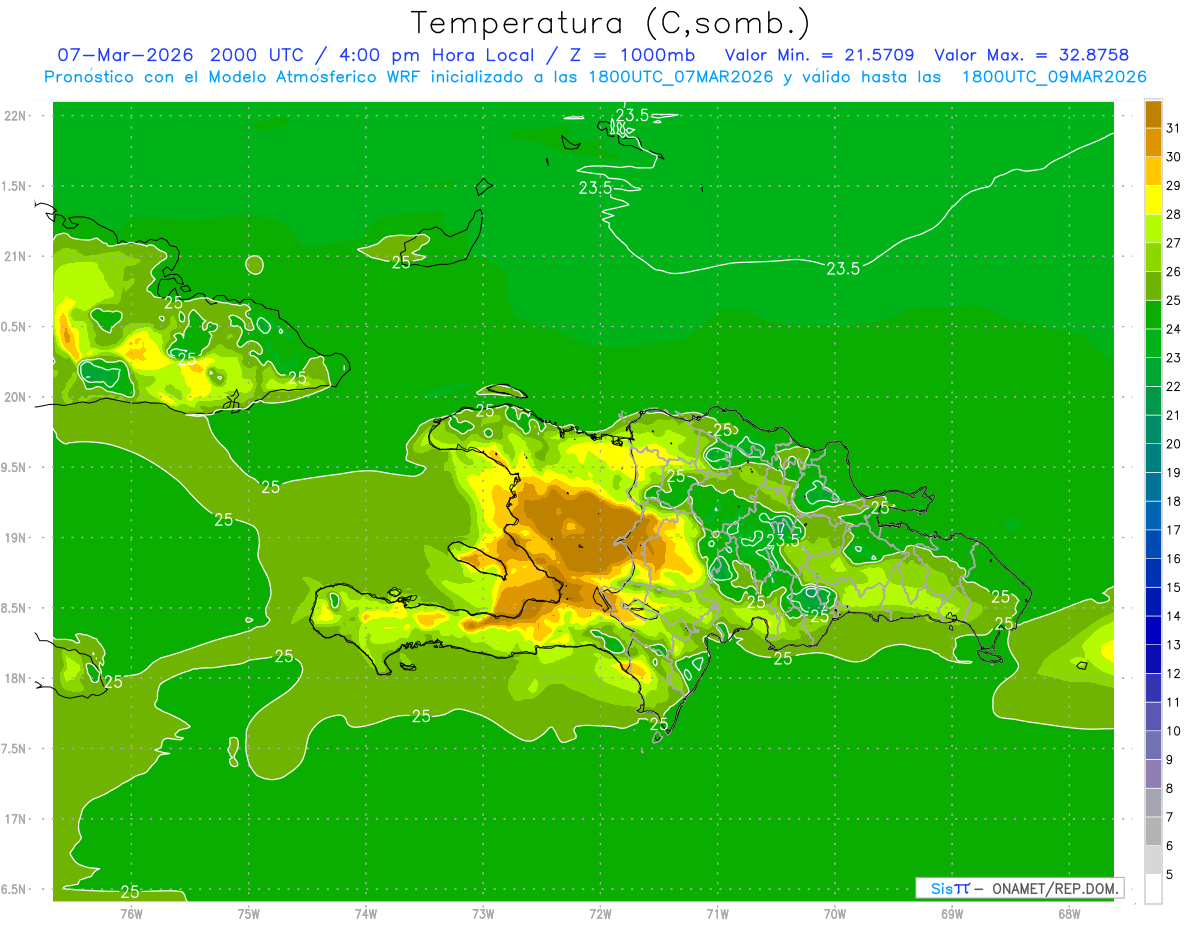The height and width of the screenshot is (927, 1200).
Task: Pick the gray swatch between 6 and 7
Action: click(x=1153, y=831)
